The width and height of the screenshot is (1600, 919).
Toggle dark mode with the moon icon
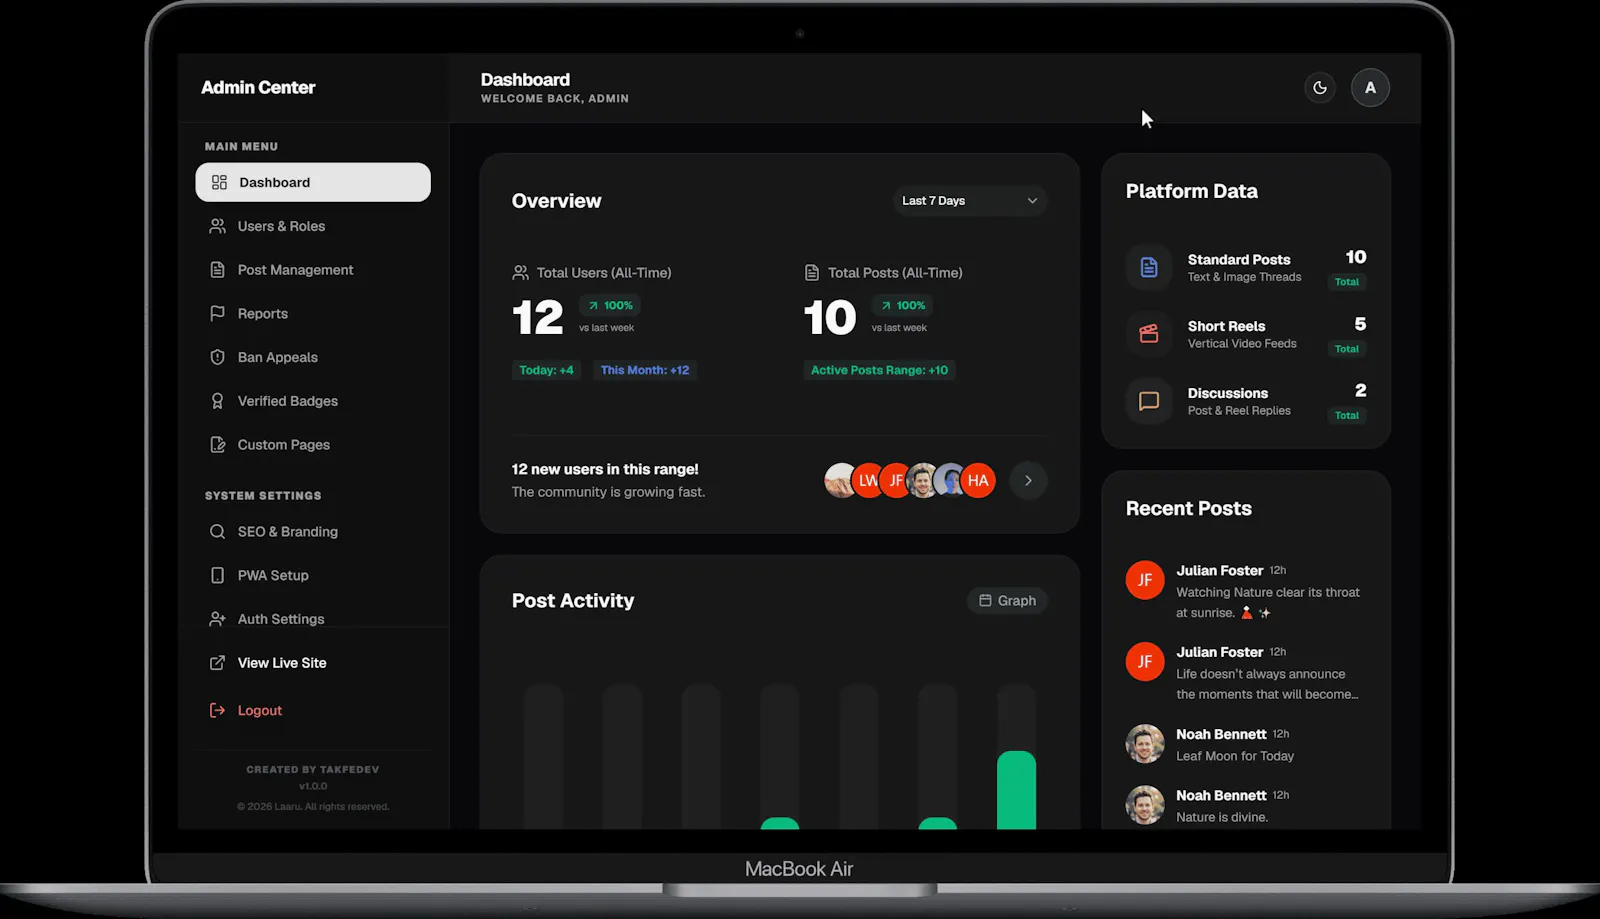pyautogui.click(x=1320, y=88)
